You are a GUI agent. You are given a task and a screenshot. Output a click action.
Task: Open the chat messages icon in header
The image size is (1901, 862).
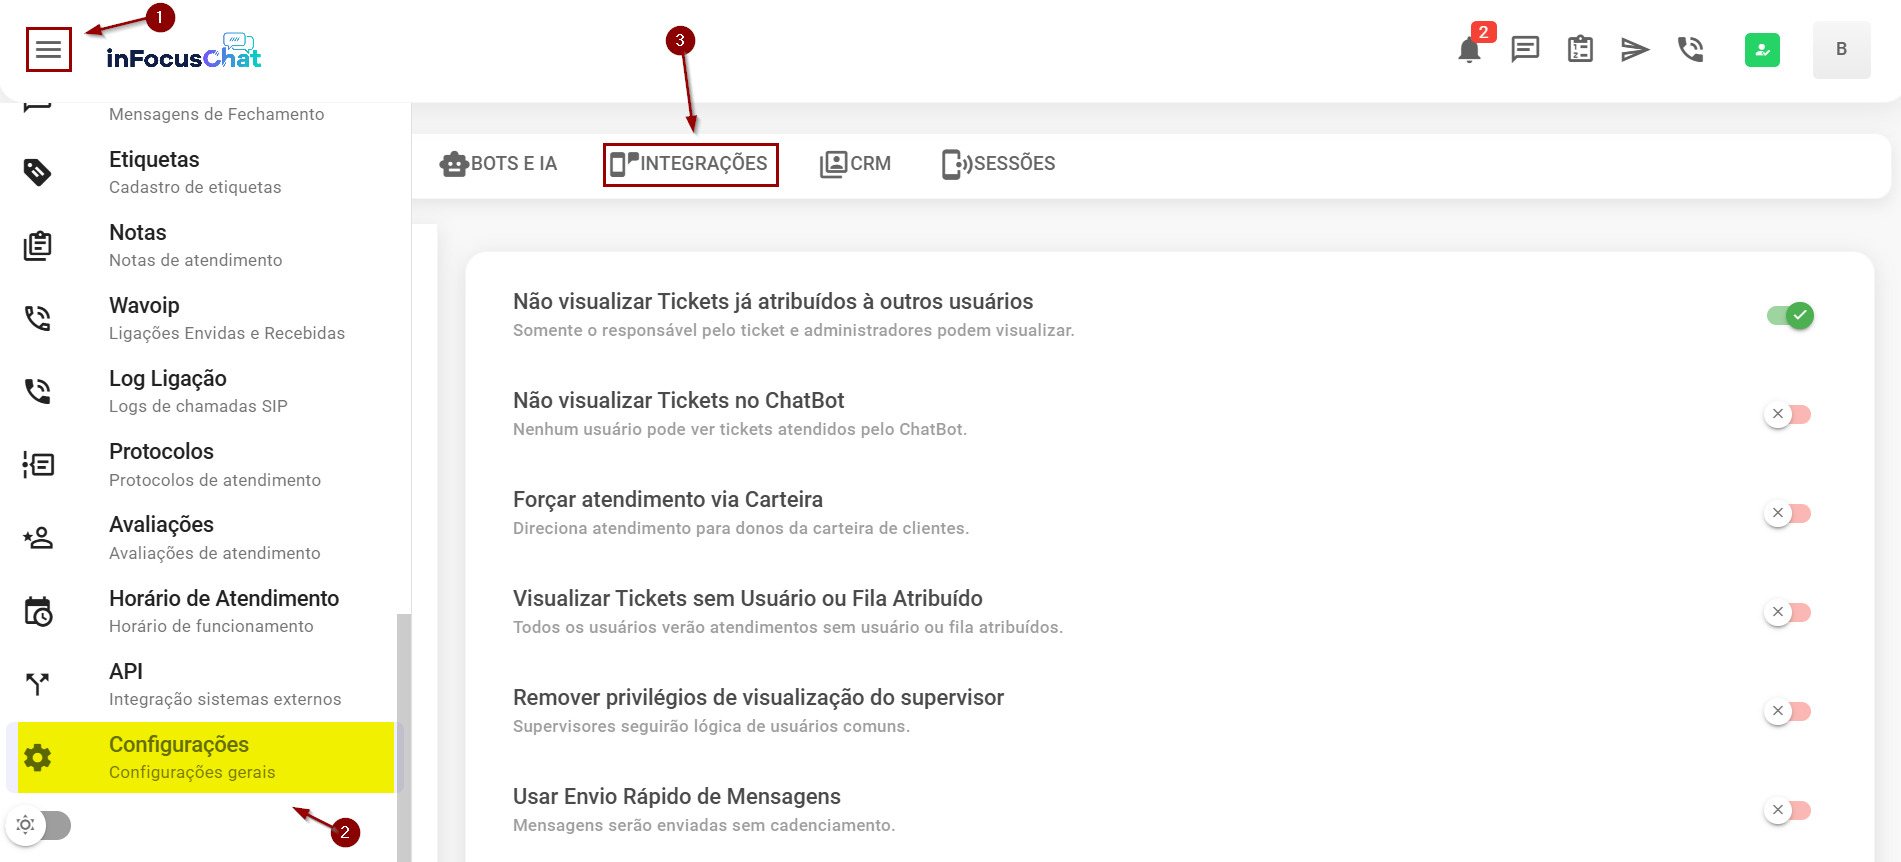pyautogui.click(x=1525, y=49)
